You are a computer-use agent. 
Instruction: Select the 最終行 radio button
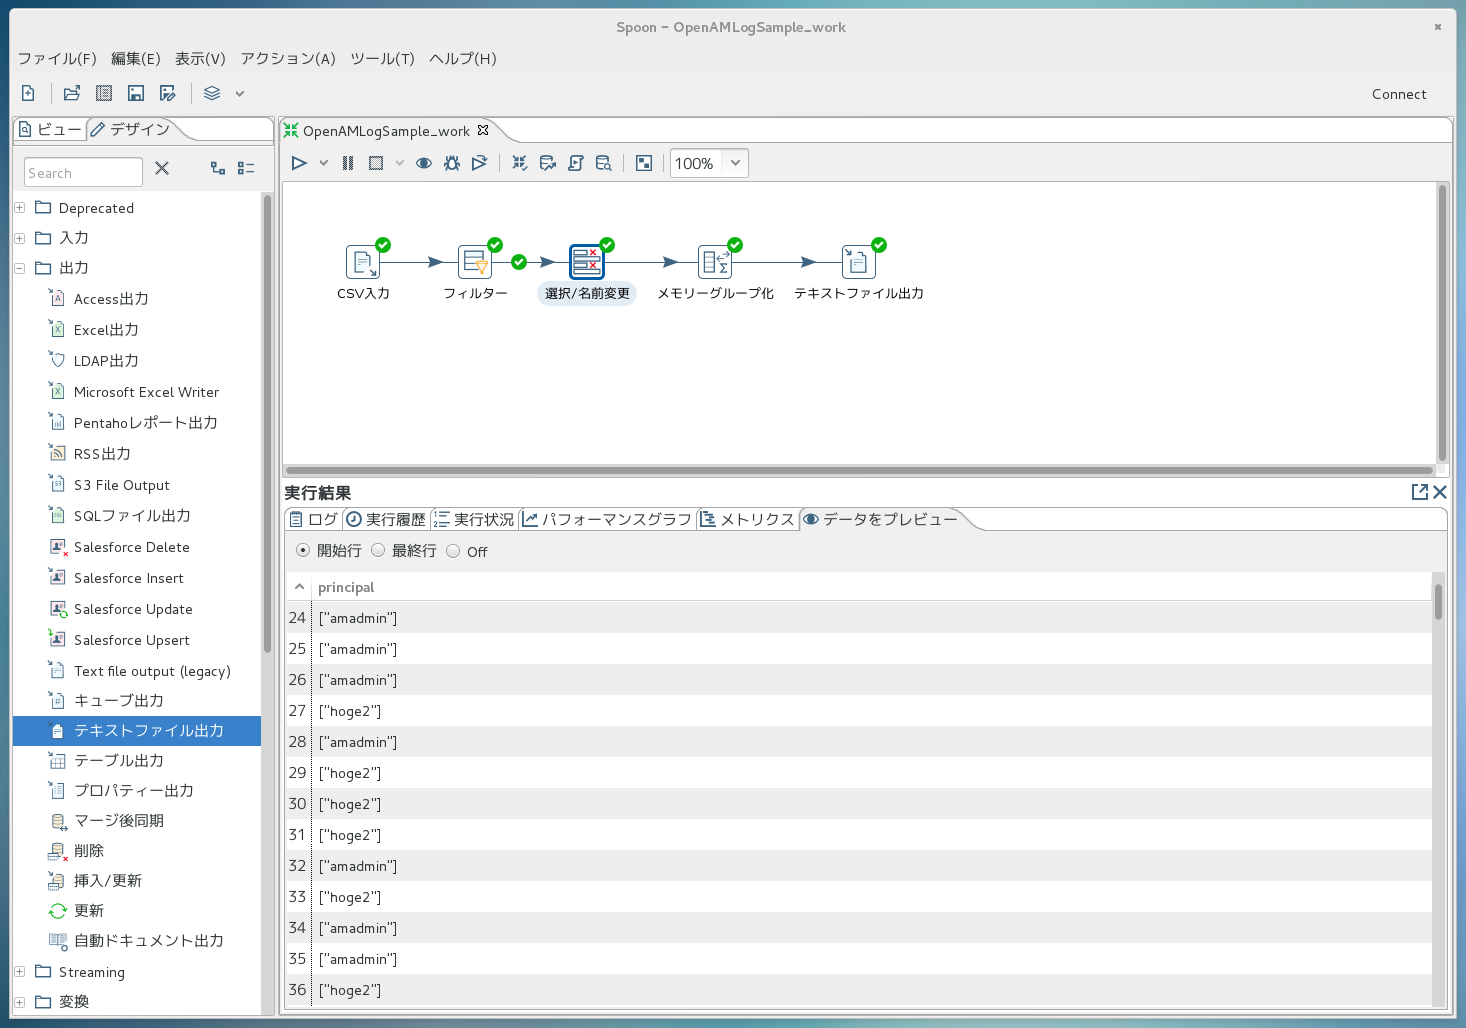[378, 550]
